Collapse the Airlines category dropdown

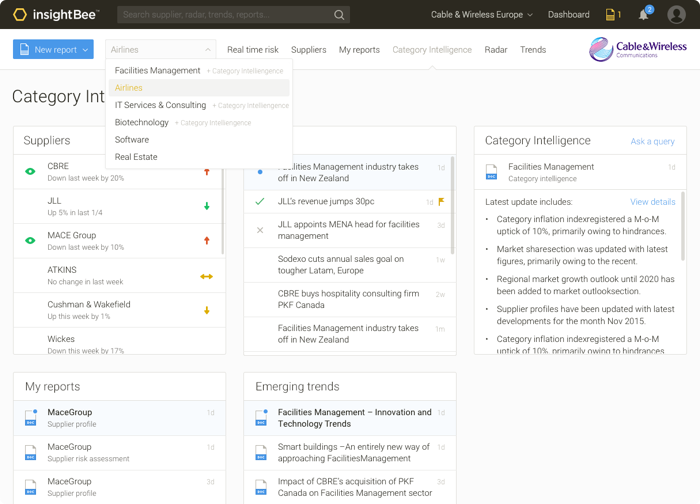(208, 50)
